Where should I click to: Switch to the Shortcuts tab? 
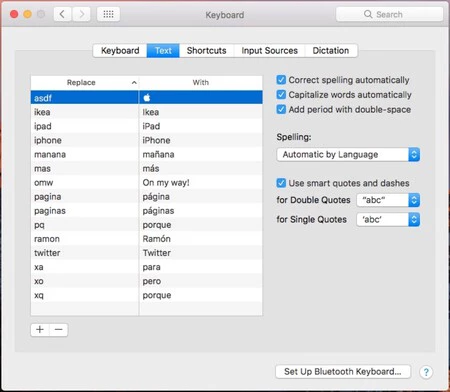(x=206, y=51)
